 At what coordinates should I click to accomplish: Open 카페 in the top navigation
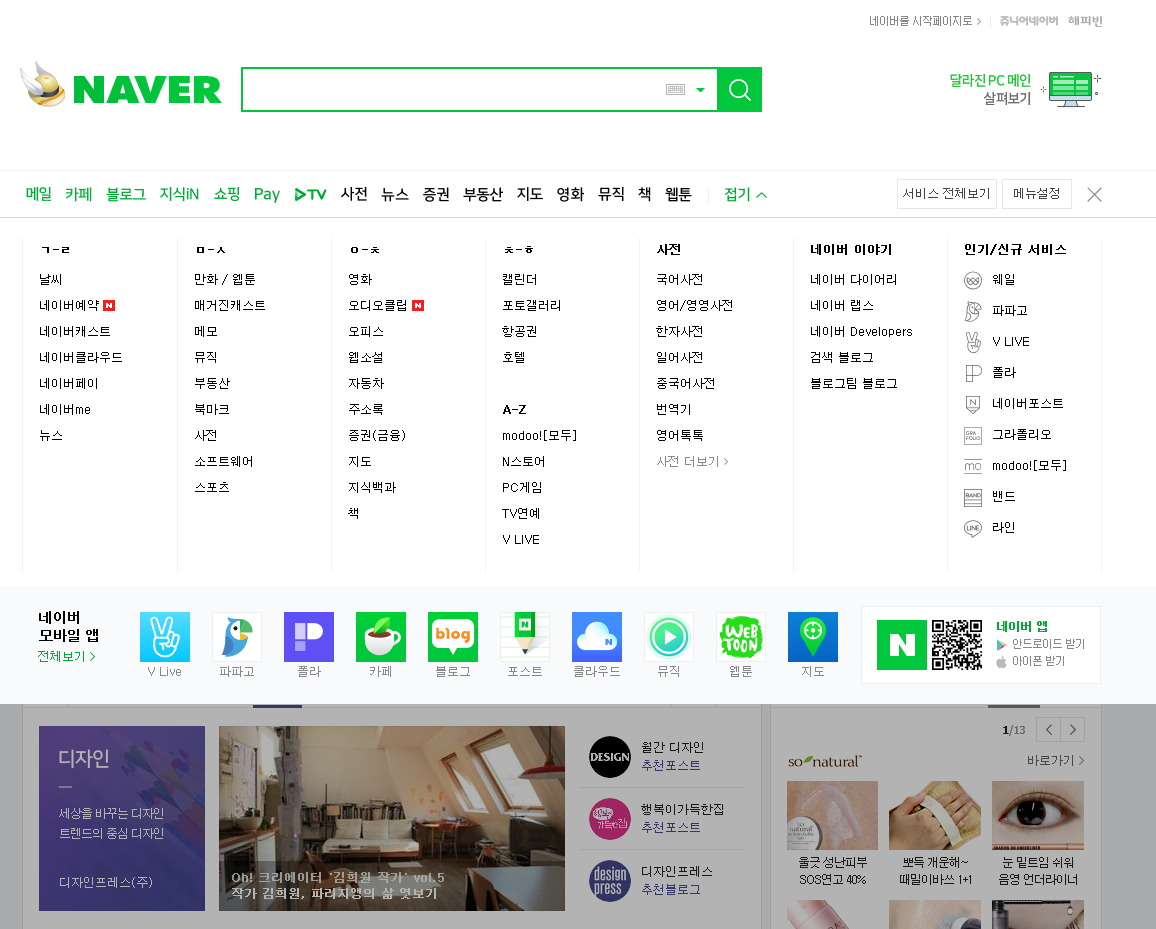(x=78, y=194)
